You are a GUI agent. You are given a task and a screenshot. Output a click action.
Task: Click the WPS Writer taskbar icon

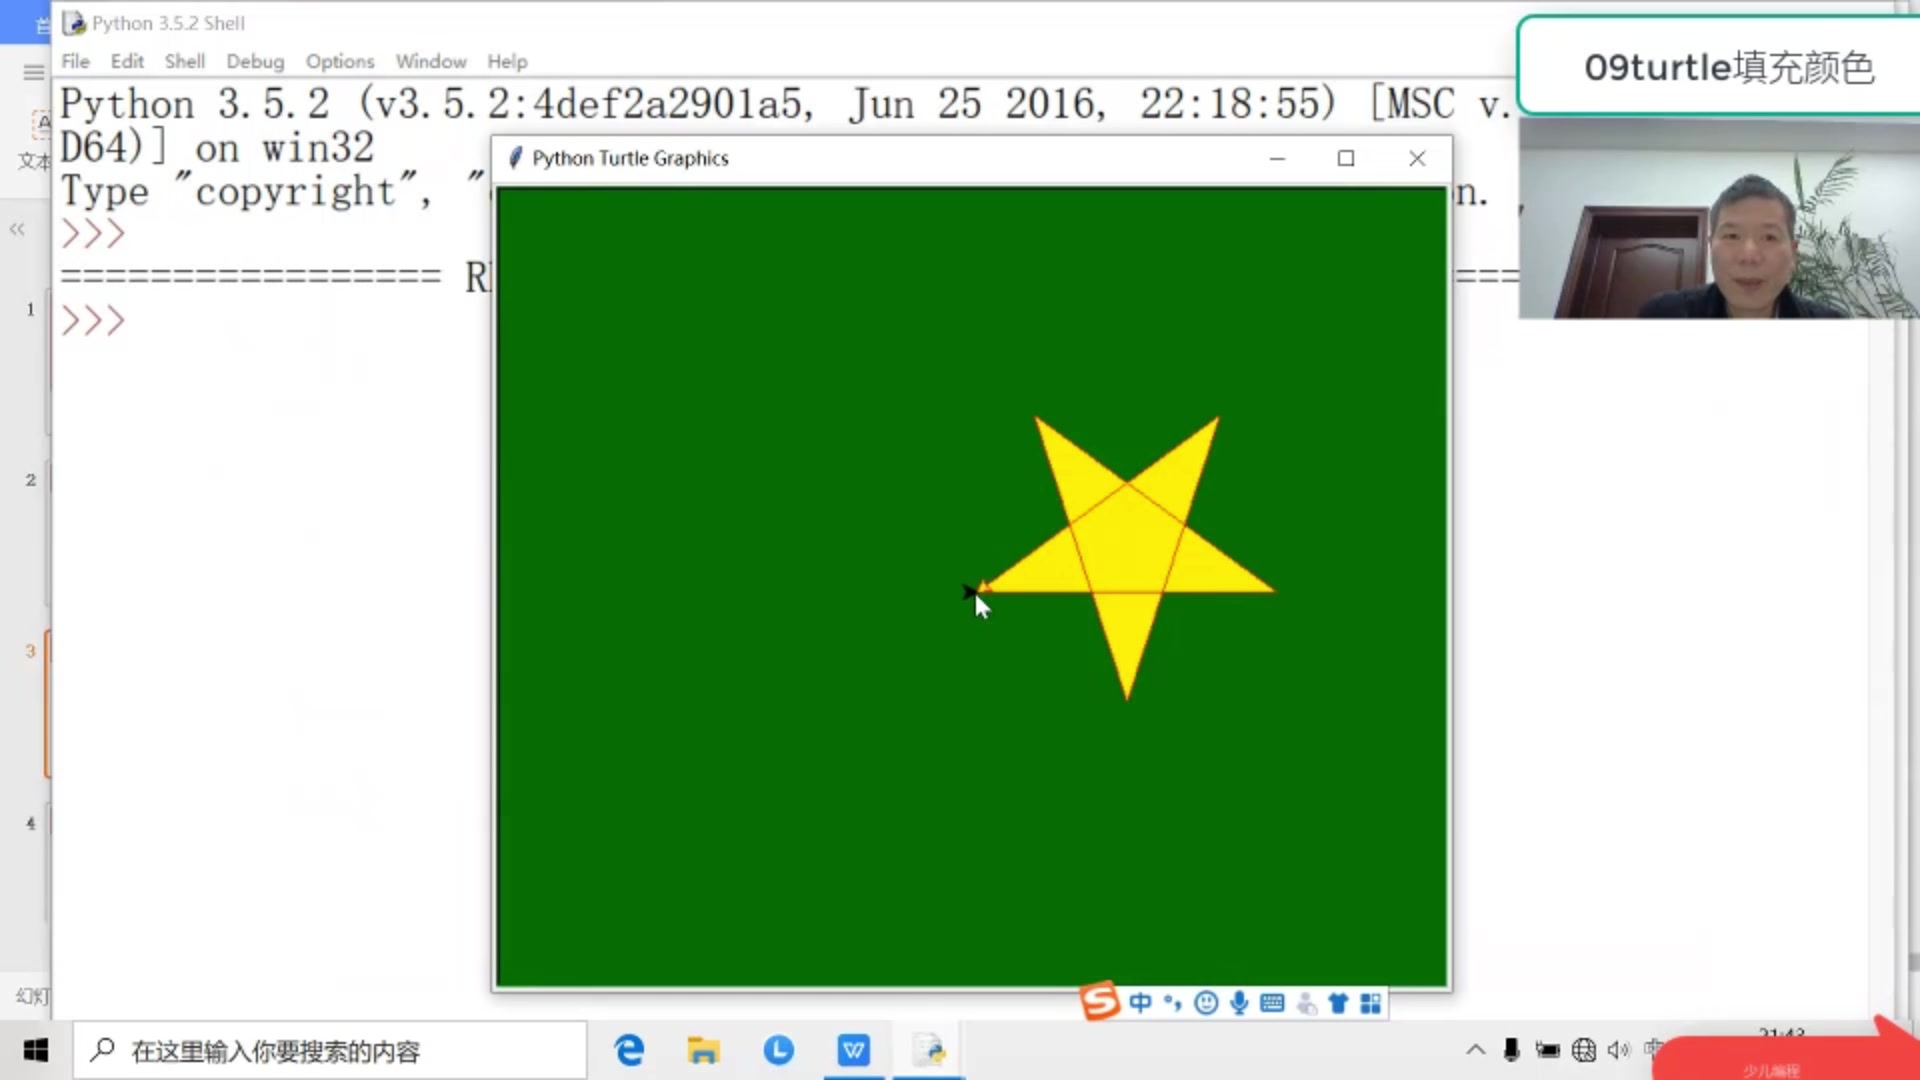pos(853,1050)
